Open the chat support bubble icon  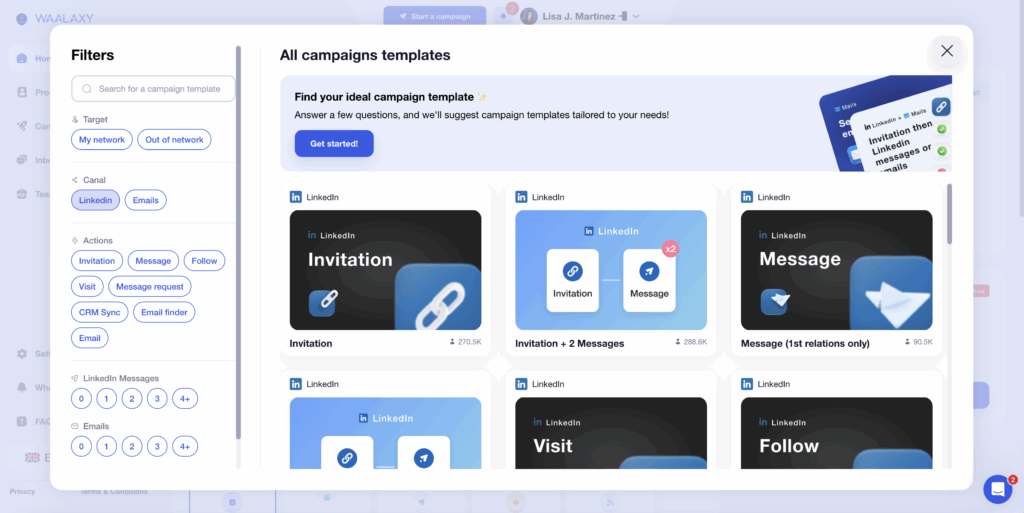pyautogui.click(x=997, y=489)
